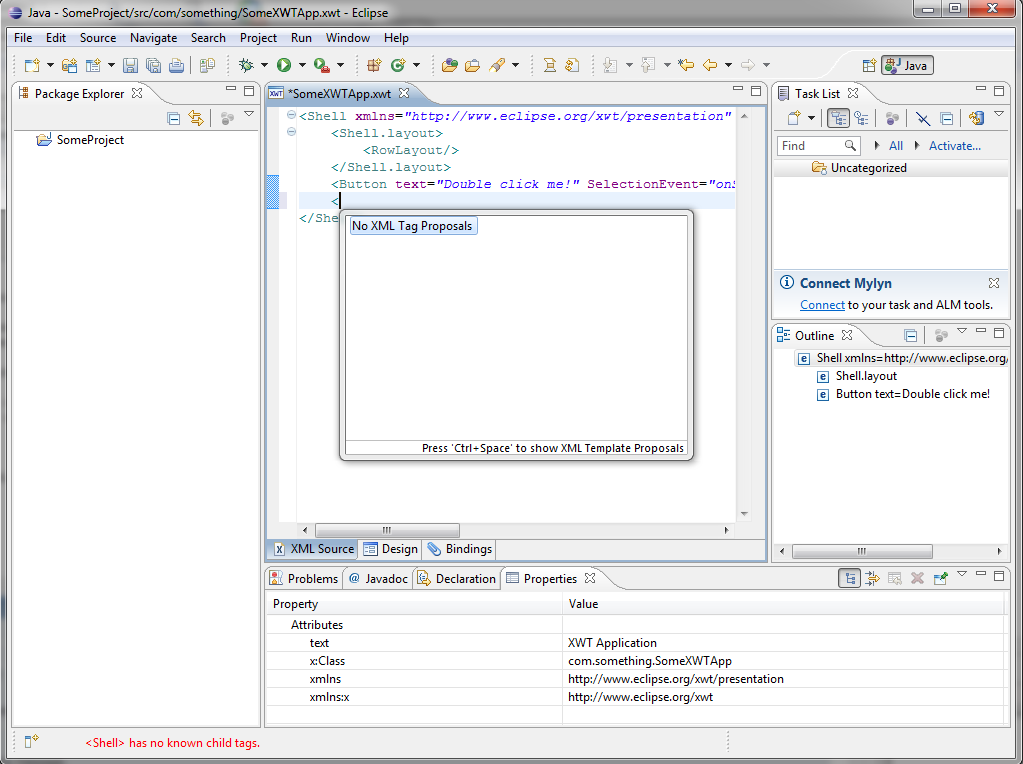Click the Activate... link in Task List
The image size is (1023, 764).
(954, 145)
